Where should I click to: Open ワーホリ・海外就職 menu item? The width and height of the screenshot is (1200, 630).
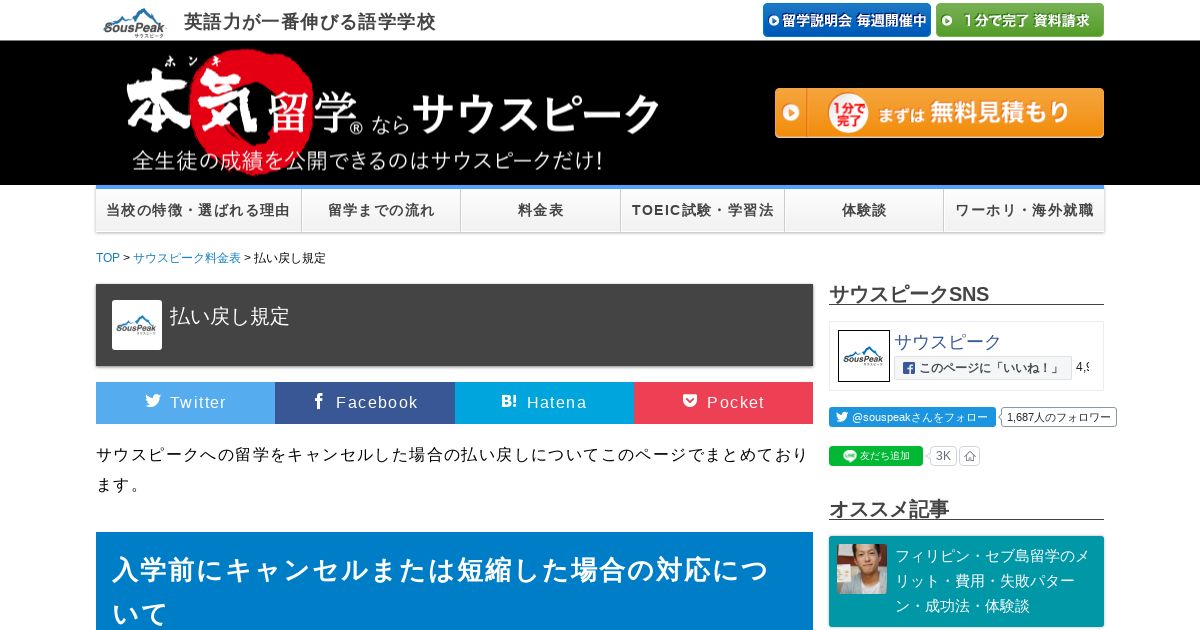(1024, 211)
